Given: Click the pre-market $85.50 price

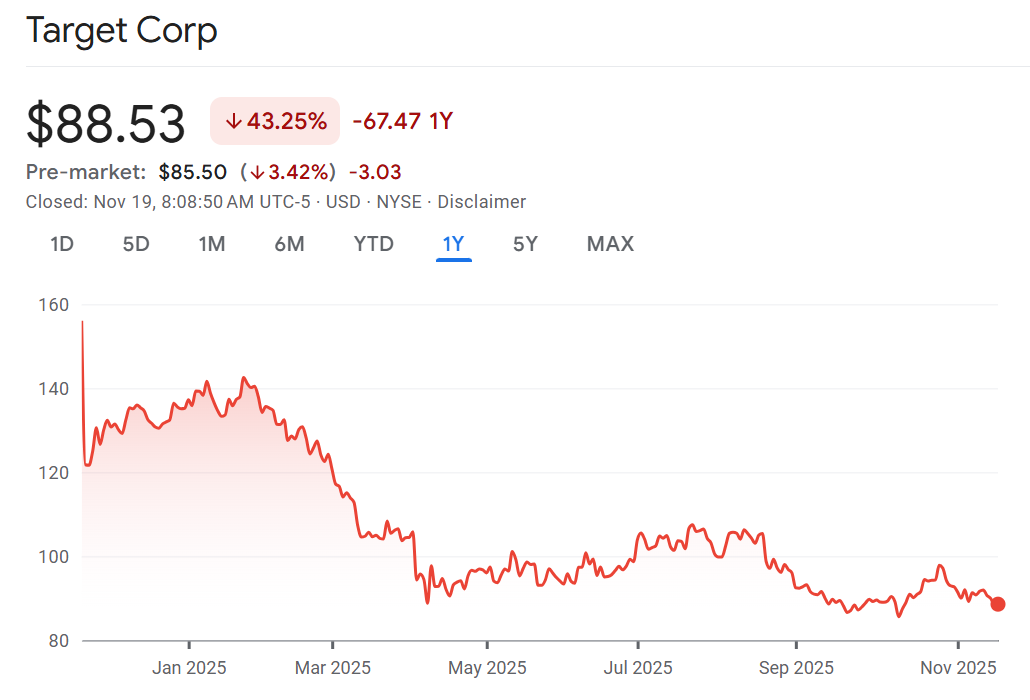Looking at the screenshot, I should [x=193, y=172].
